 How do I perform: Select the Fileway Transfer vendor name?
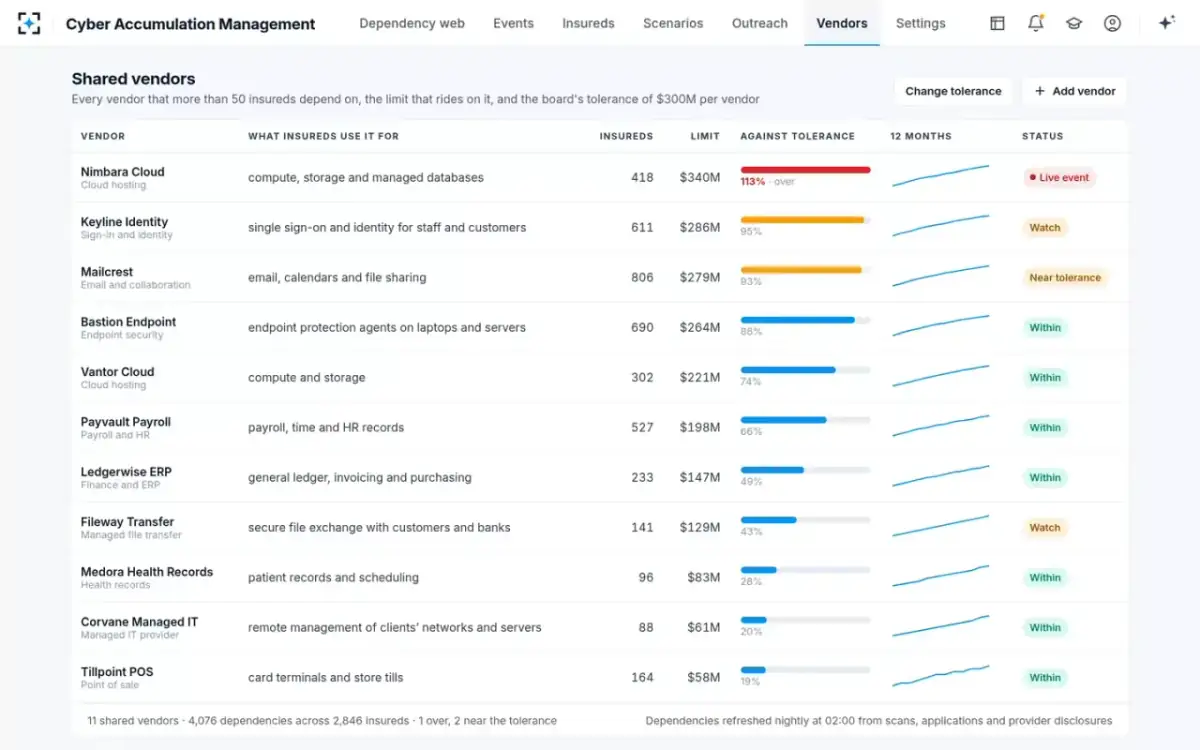pyautogui.click(x=127, y=522)
